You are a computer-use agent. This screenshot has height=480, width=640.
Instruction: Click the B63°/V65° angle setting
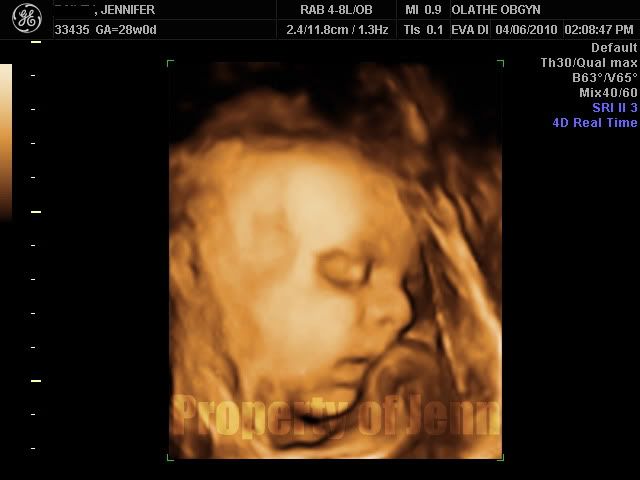pos(604,78)
